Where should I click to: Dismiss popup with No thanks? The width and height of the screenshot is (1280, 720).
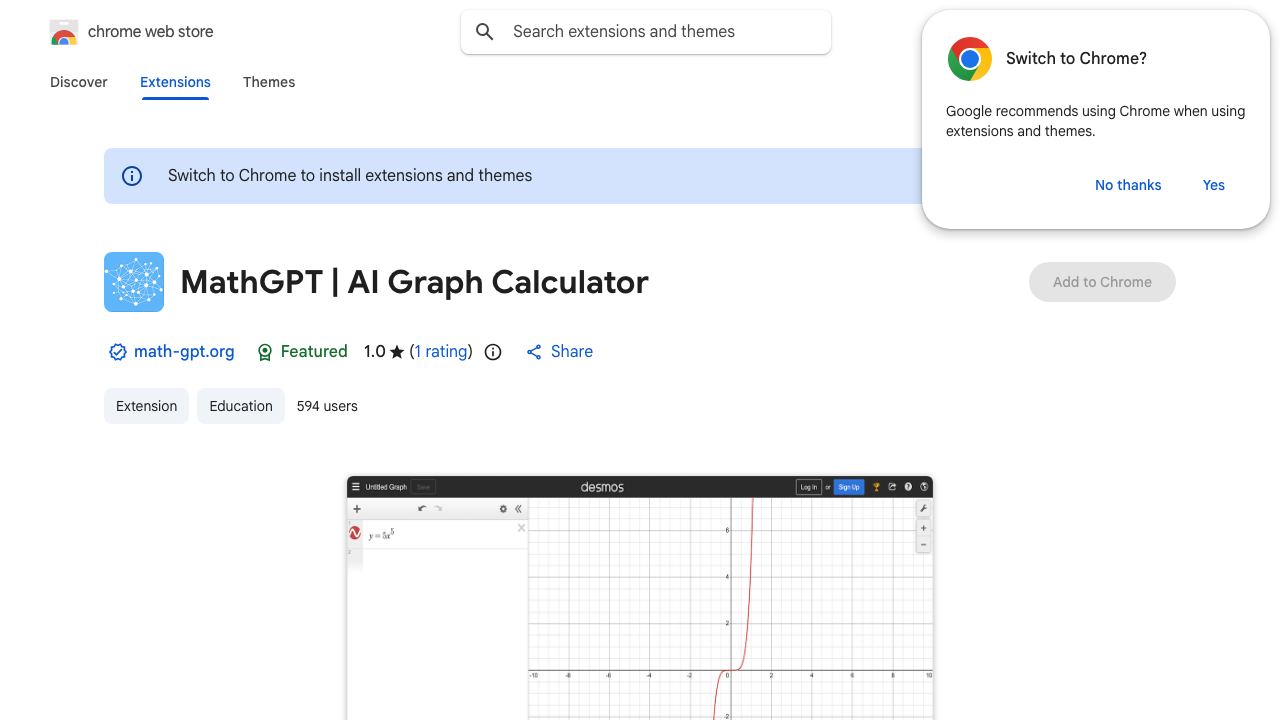(x=1128, y=185)
